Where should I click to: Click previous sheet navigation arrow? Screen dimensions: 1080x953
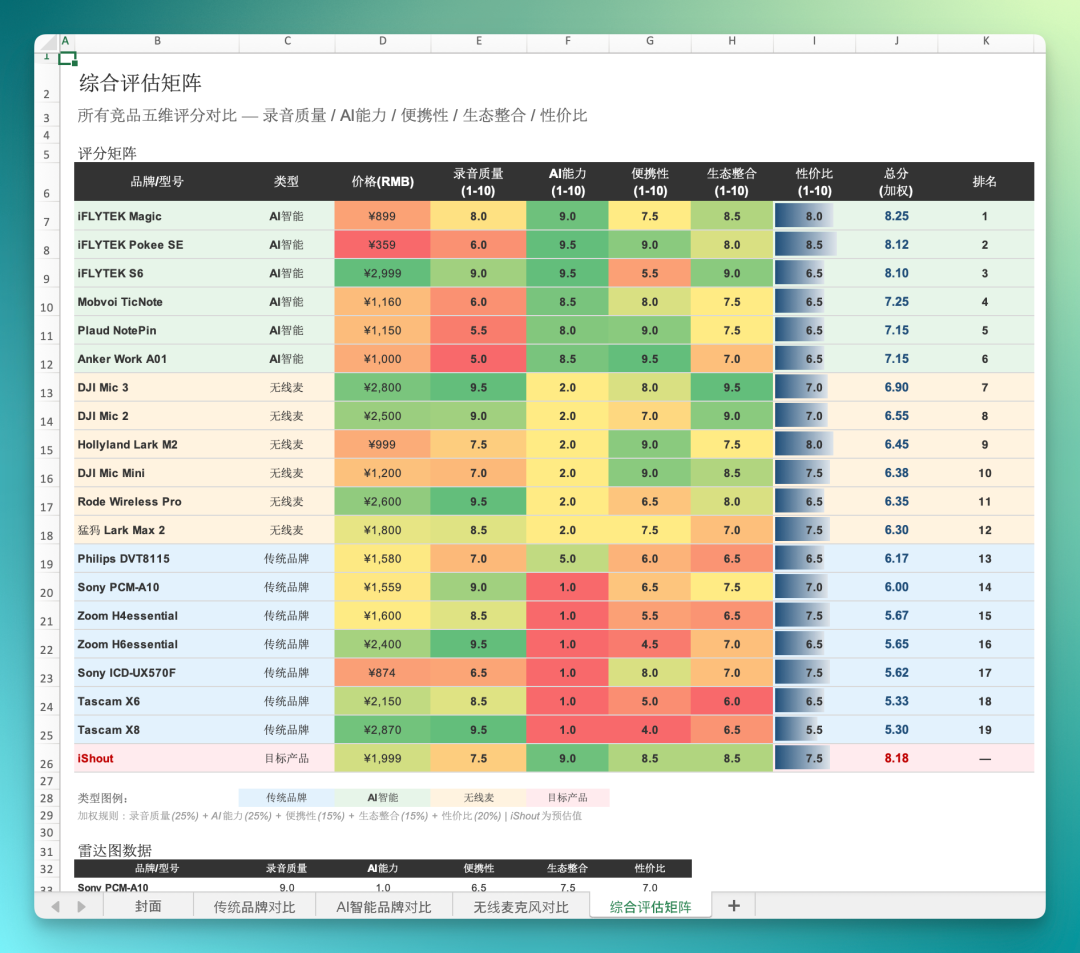pyautogui.click(x=55, y=907)
